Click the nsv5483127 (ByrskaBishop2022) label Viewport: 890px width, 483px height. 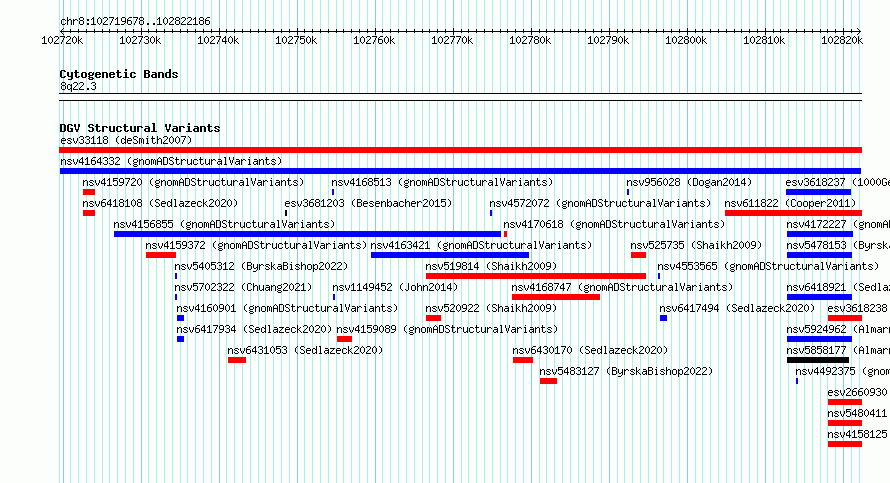click(626, 371)
